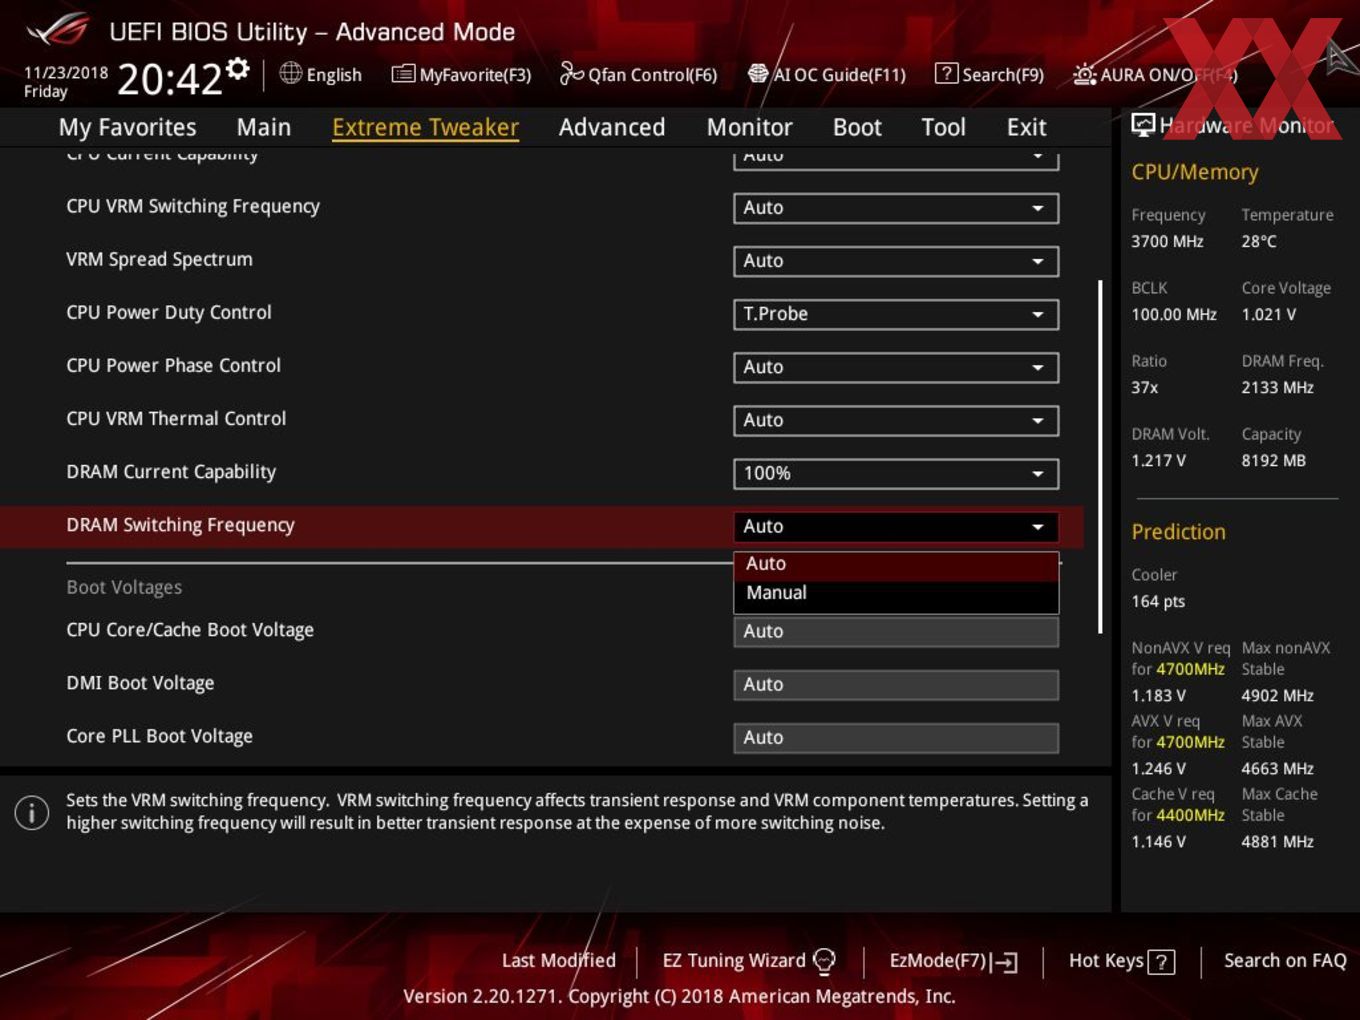The width and height of the screenshot is (1360, 1020).
Task: Click the clock settings gear icon
Action: point(238,68)
